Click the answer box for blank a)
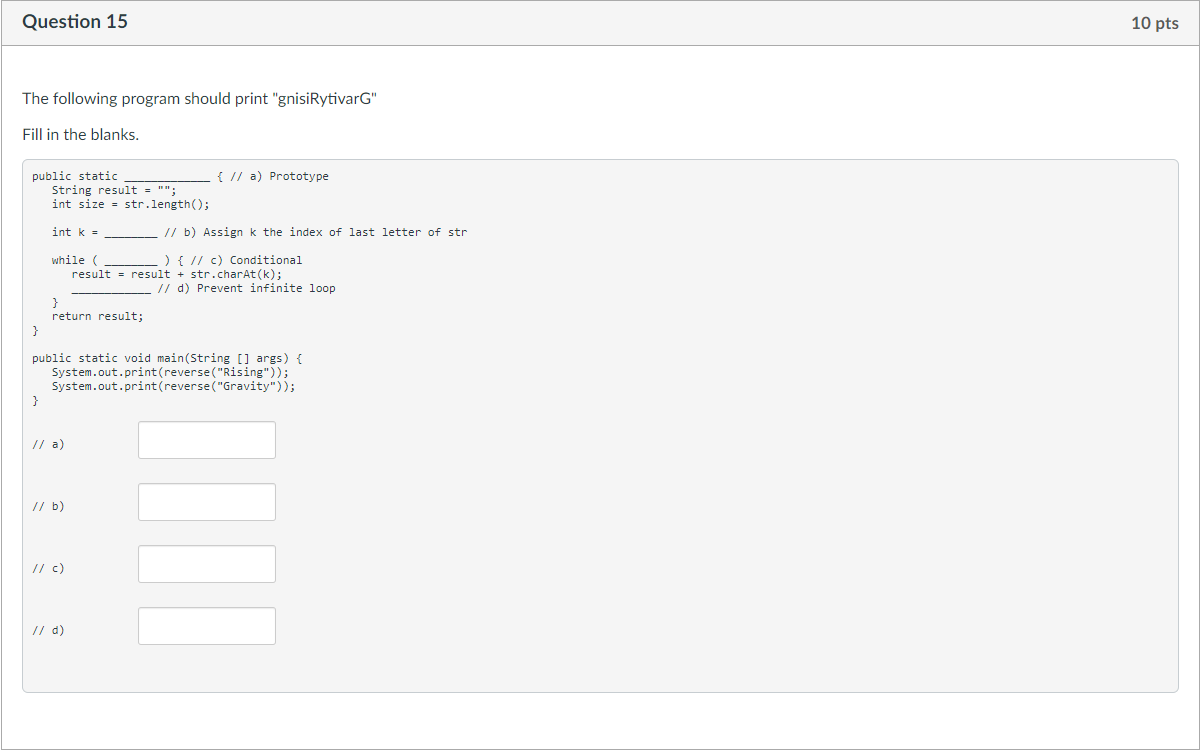Screen dimensions: 1201x750 click(x=207, y=440)
